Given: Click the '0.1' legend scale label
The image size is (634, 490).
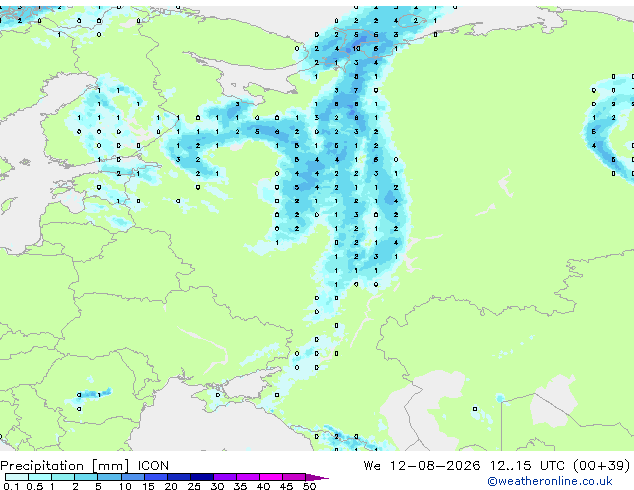Looking at the screenshot, I should click(x=11, y=486).
